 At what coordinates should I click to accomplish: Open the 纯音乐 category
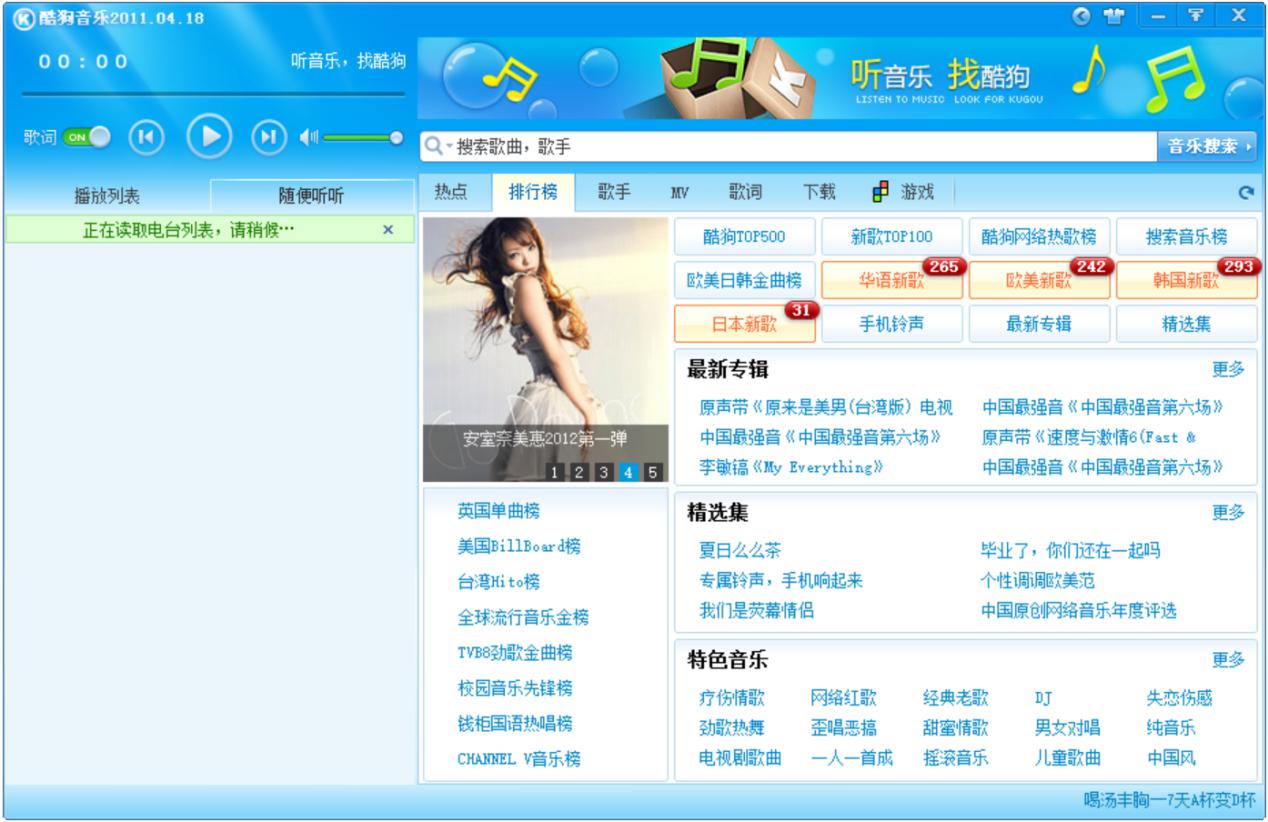click(x=1171, y=728)
